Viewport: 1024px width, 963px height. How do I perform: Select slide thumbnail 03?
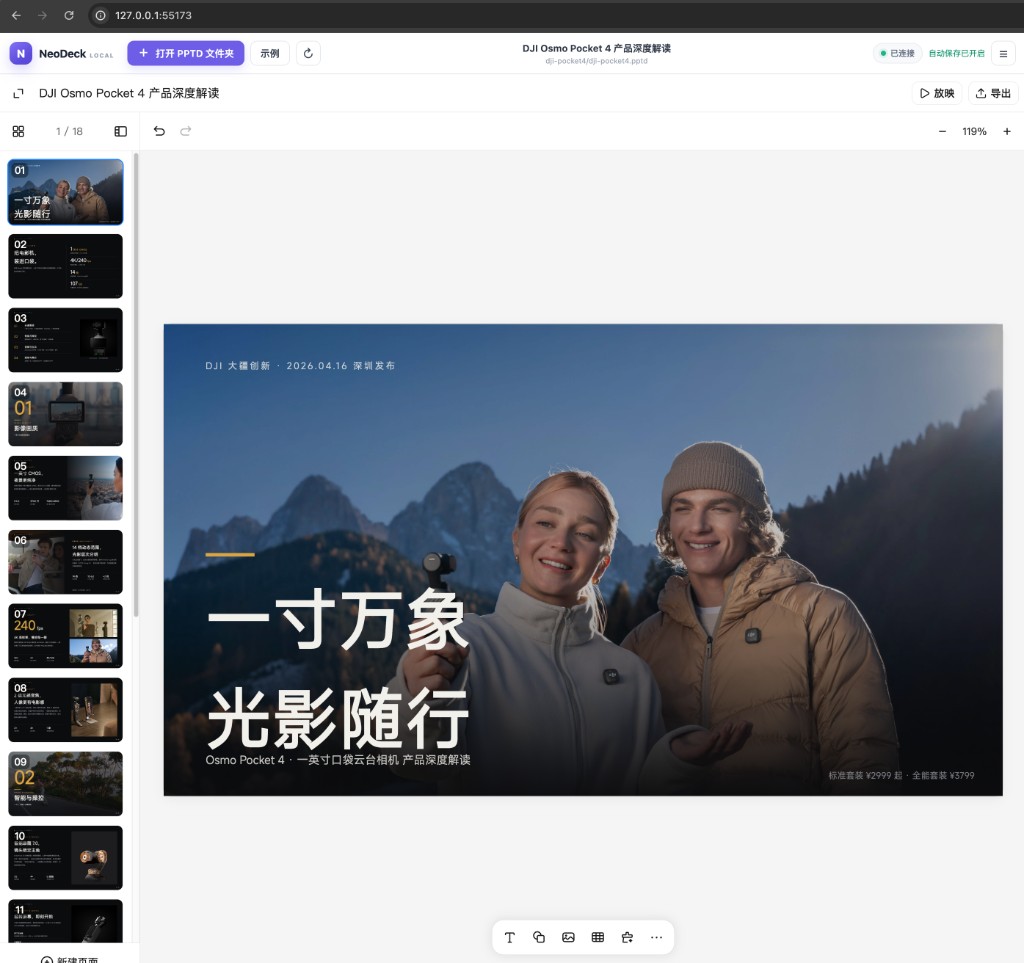click(65, 340)
